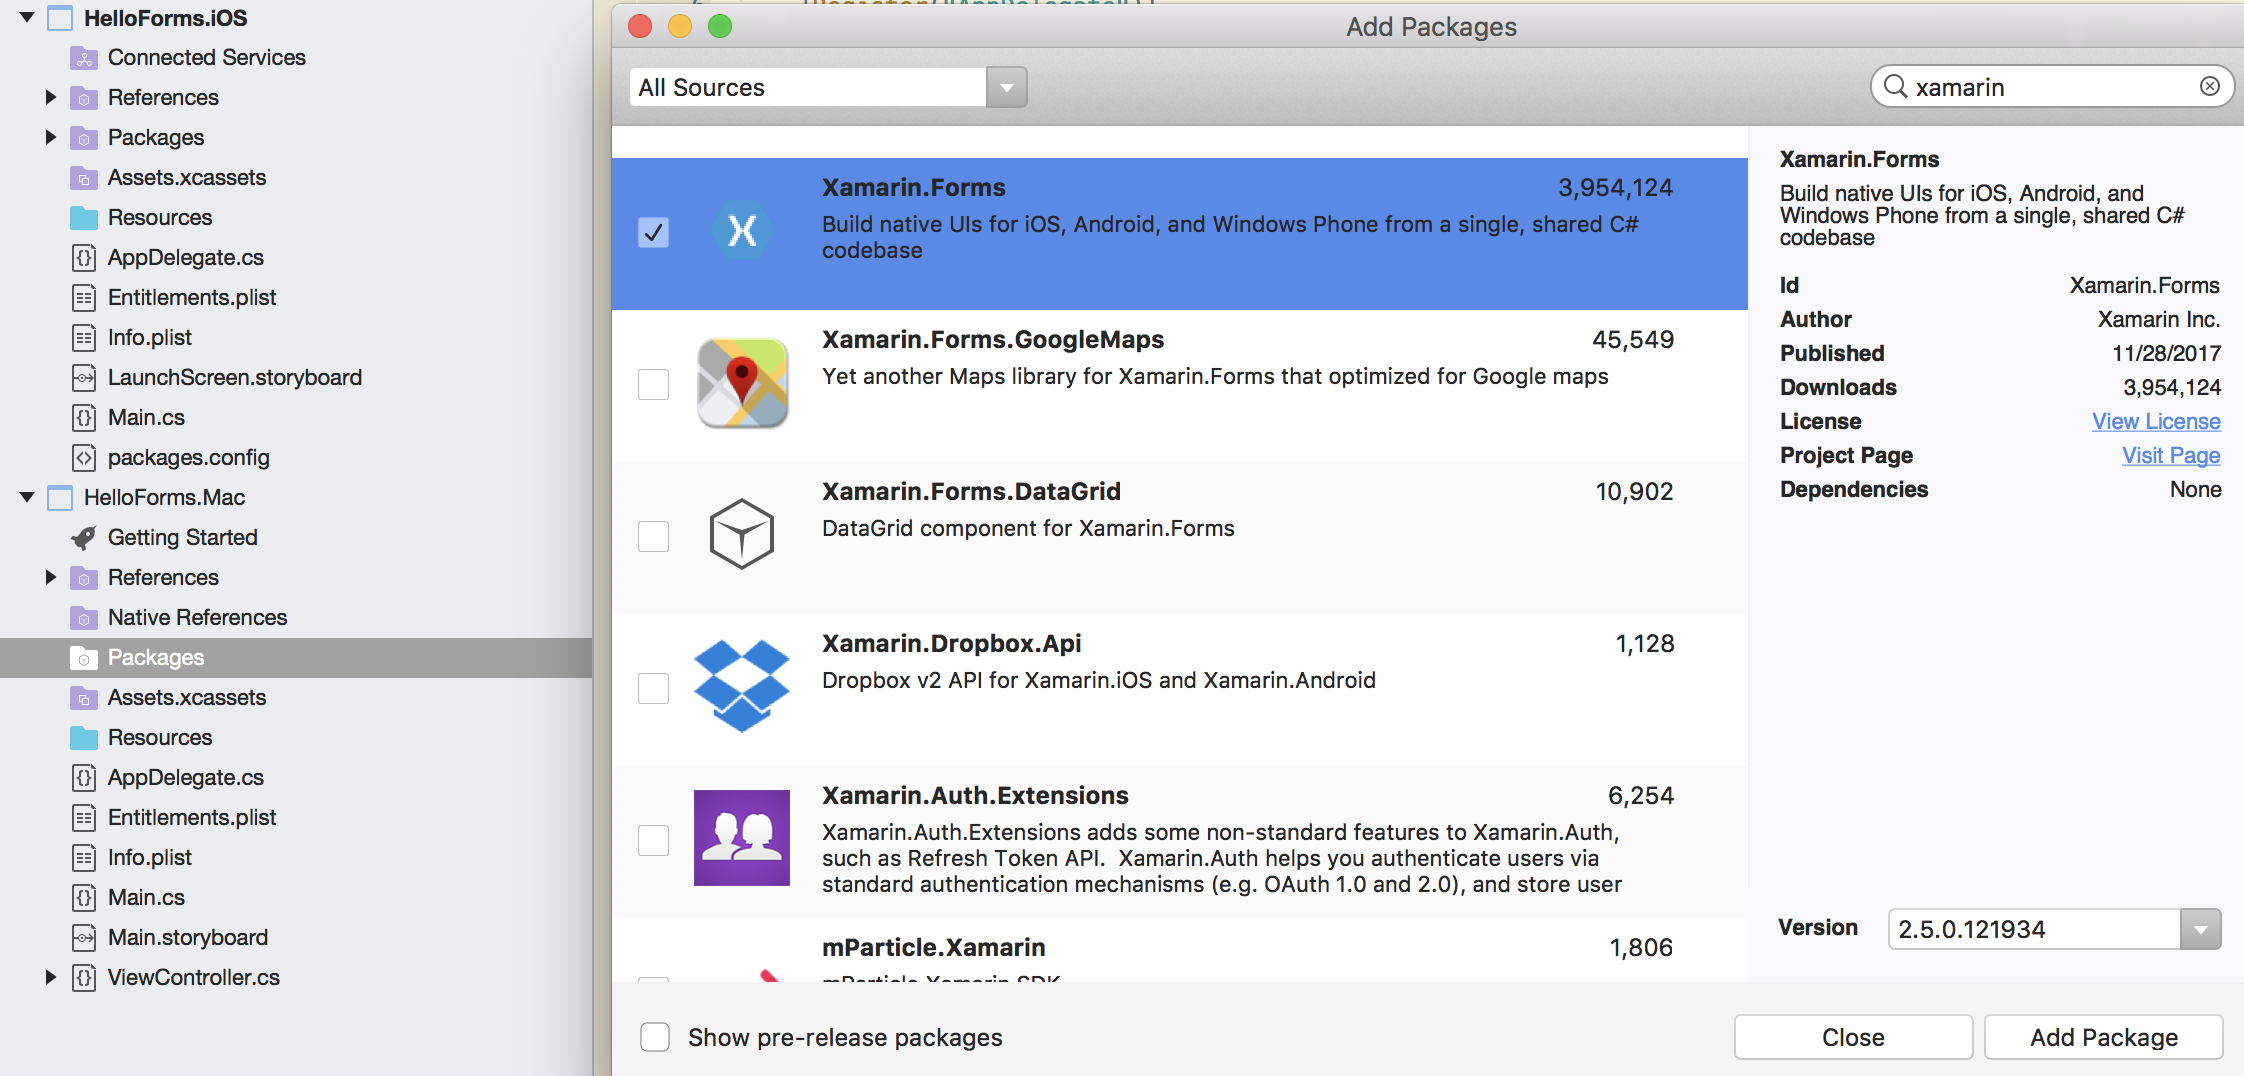The height and width of the screenshot is (1076, 2244).
Task: Click the Xamarin.Dropbox.Api Dropbox icon
Action: (x=742, y=686)
